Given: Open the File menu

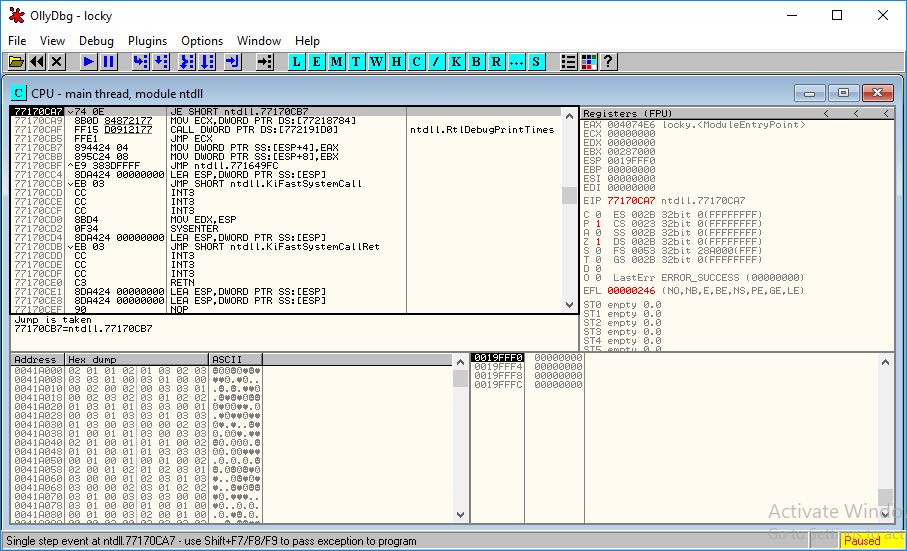Looking at the screenshot, I should tap(17, 41).
